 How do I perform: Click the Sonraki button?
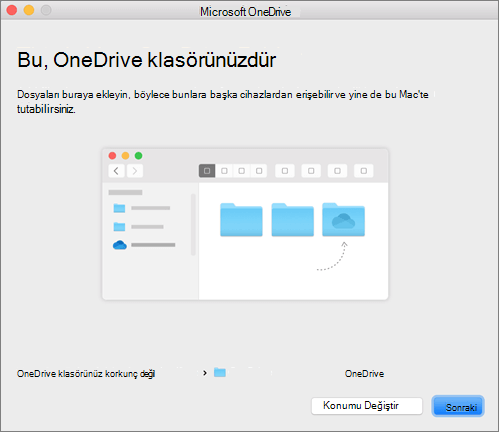point(458,406)
